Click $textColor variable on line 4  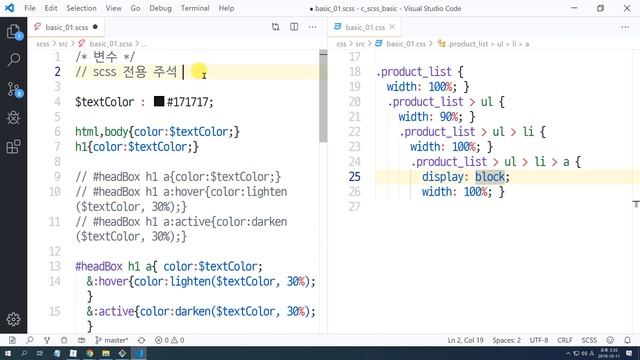point(104,102)
